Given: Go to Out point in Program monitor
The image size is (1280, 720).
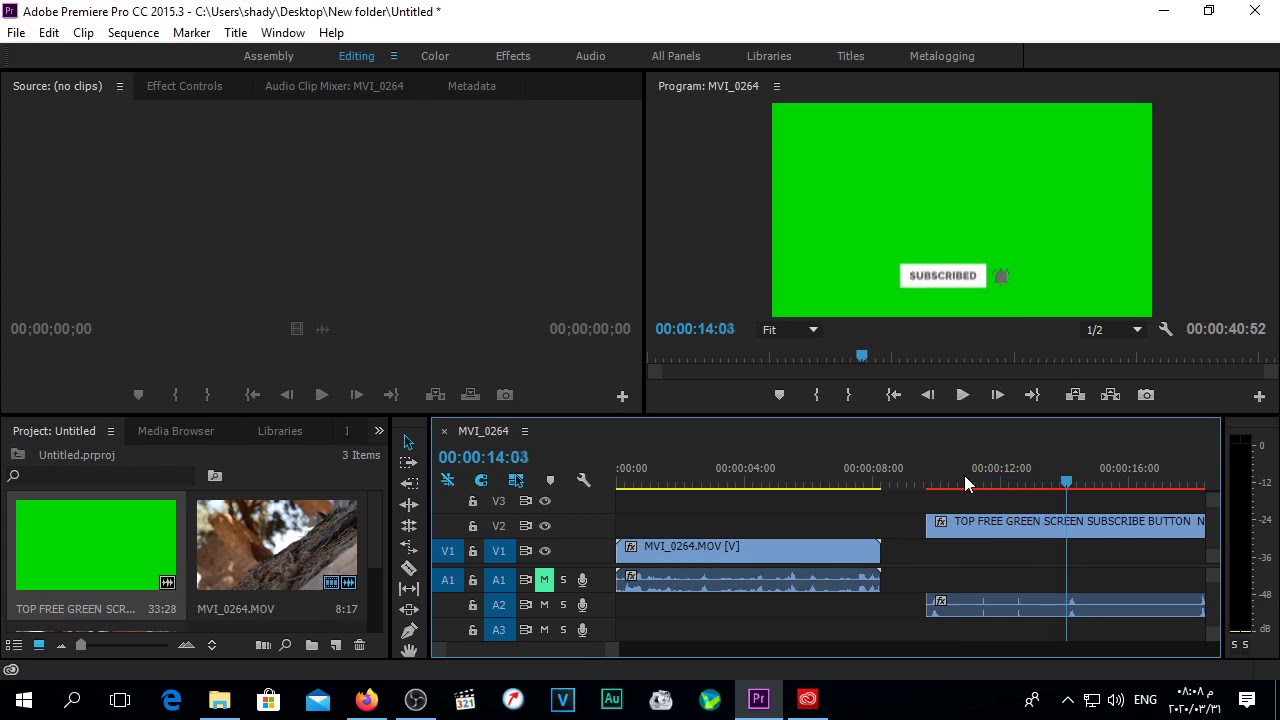Looking at the screenshot, I should (x=1032, y=395).
